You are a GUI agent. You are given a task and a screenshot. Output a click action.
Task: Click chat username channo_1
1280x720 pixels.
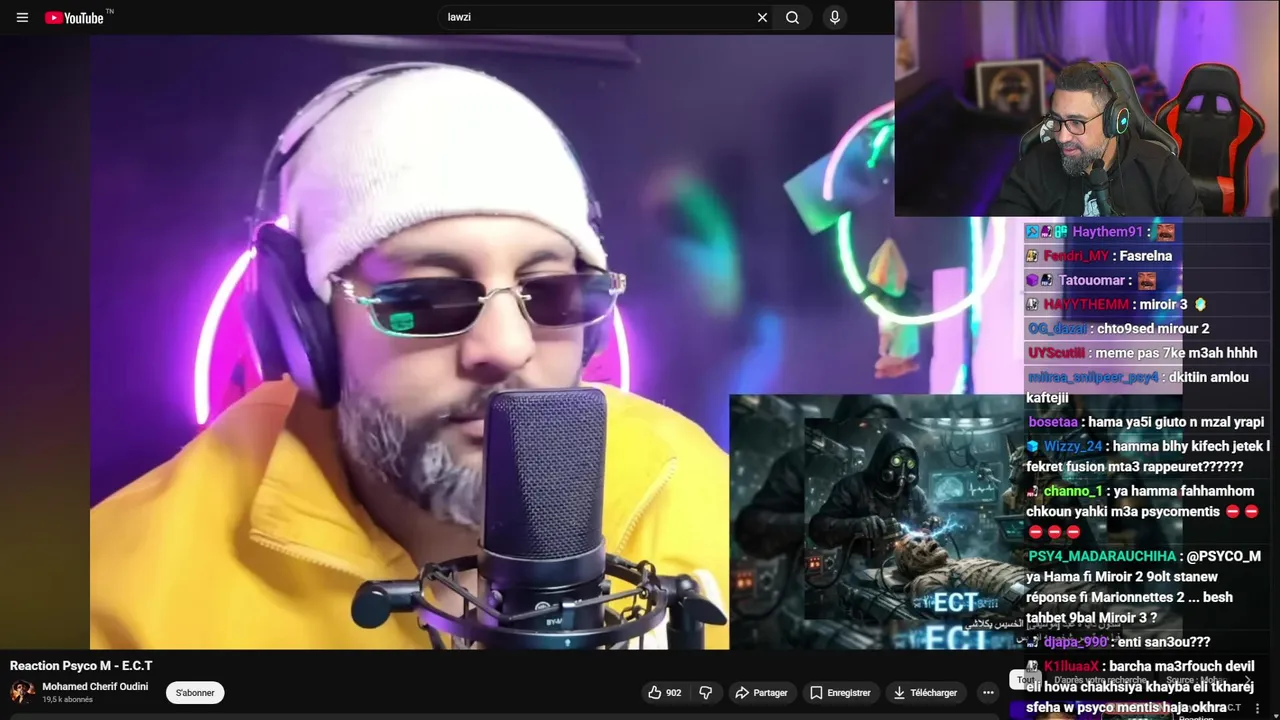pyautogui.click(x=1072, y=491)
